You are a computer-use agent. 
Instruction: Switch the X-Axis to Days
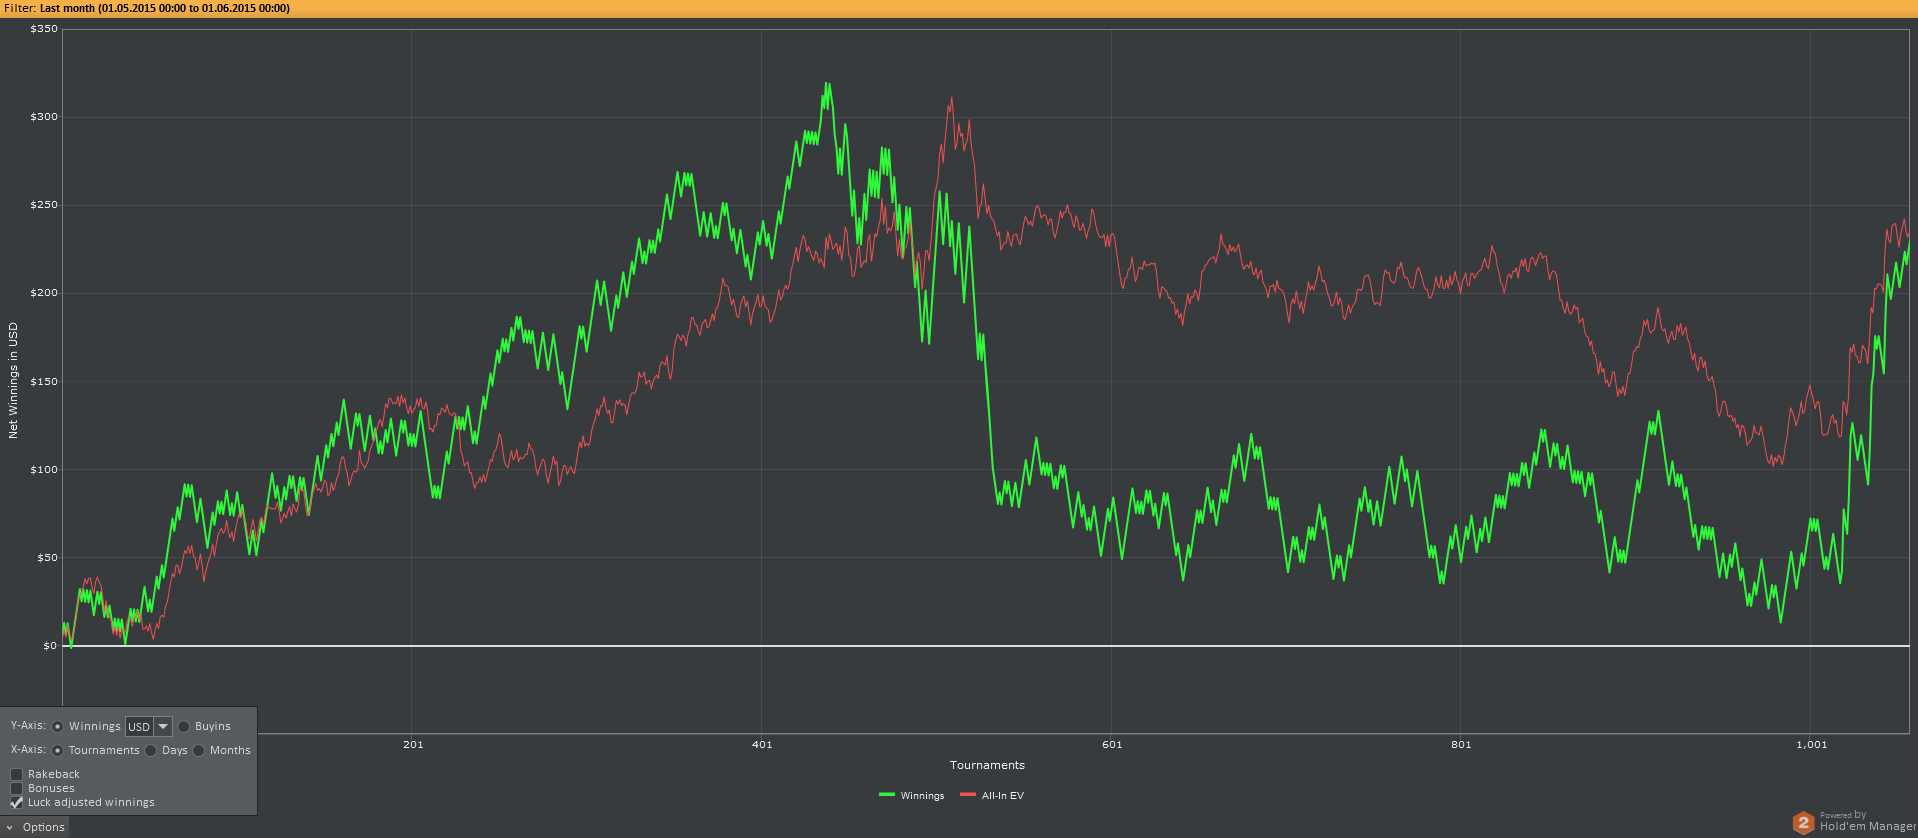151,751
